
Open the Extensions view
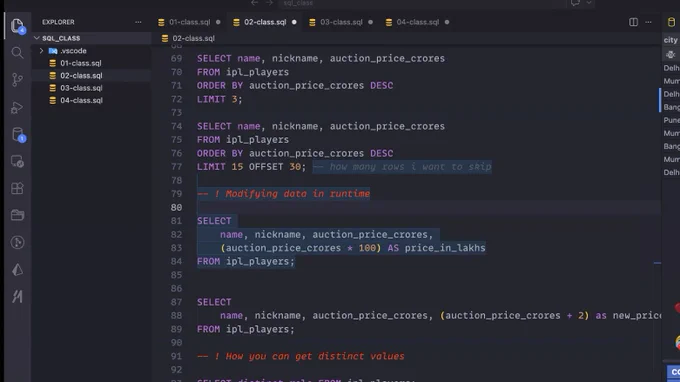pyautogui.click(x=17, y=188)
